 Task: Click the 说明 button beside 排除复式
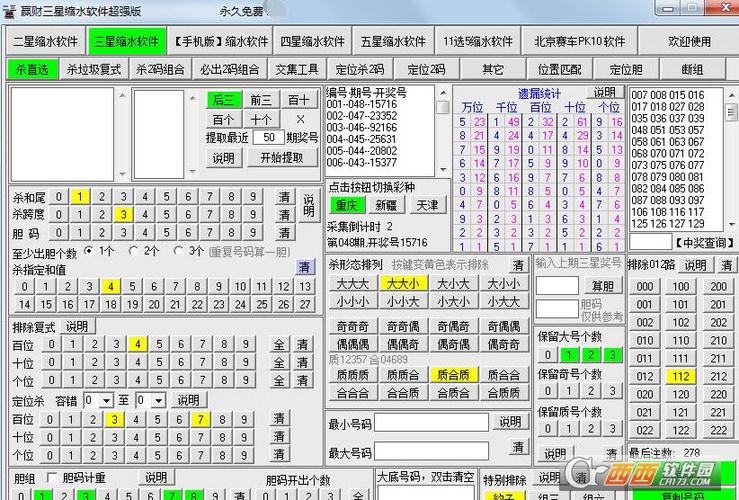[x=77, y=326]
